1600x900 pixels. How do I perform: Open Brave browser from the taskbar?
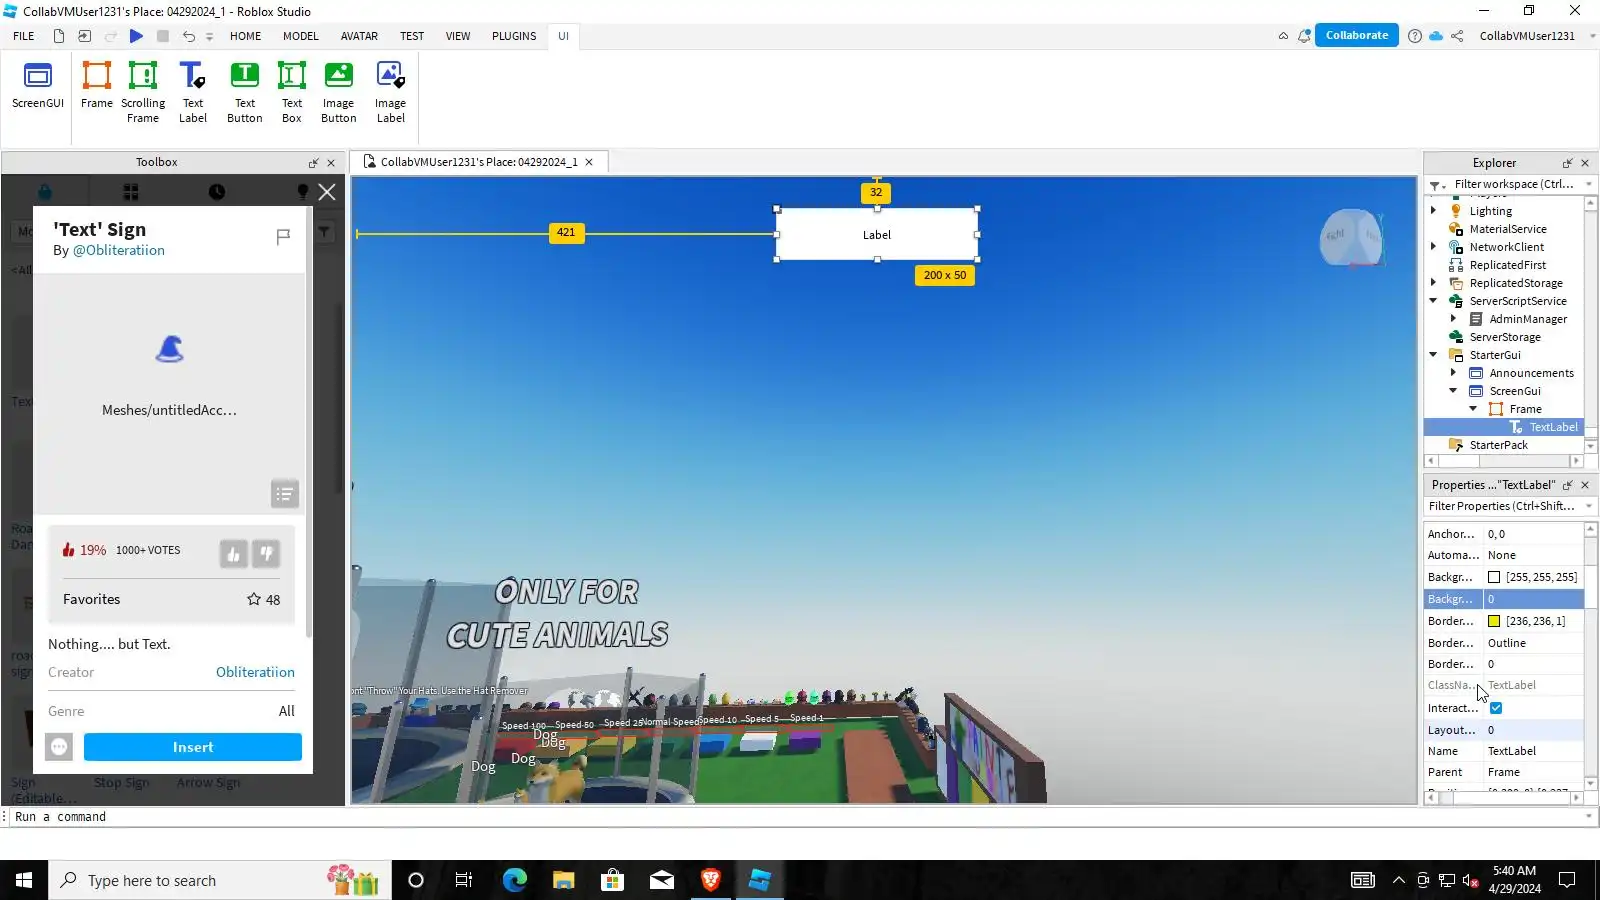coord(711,880)
